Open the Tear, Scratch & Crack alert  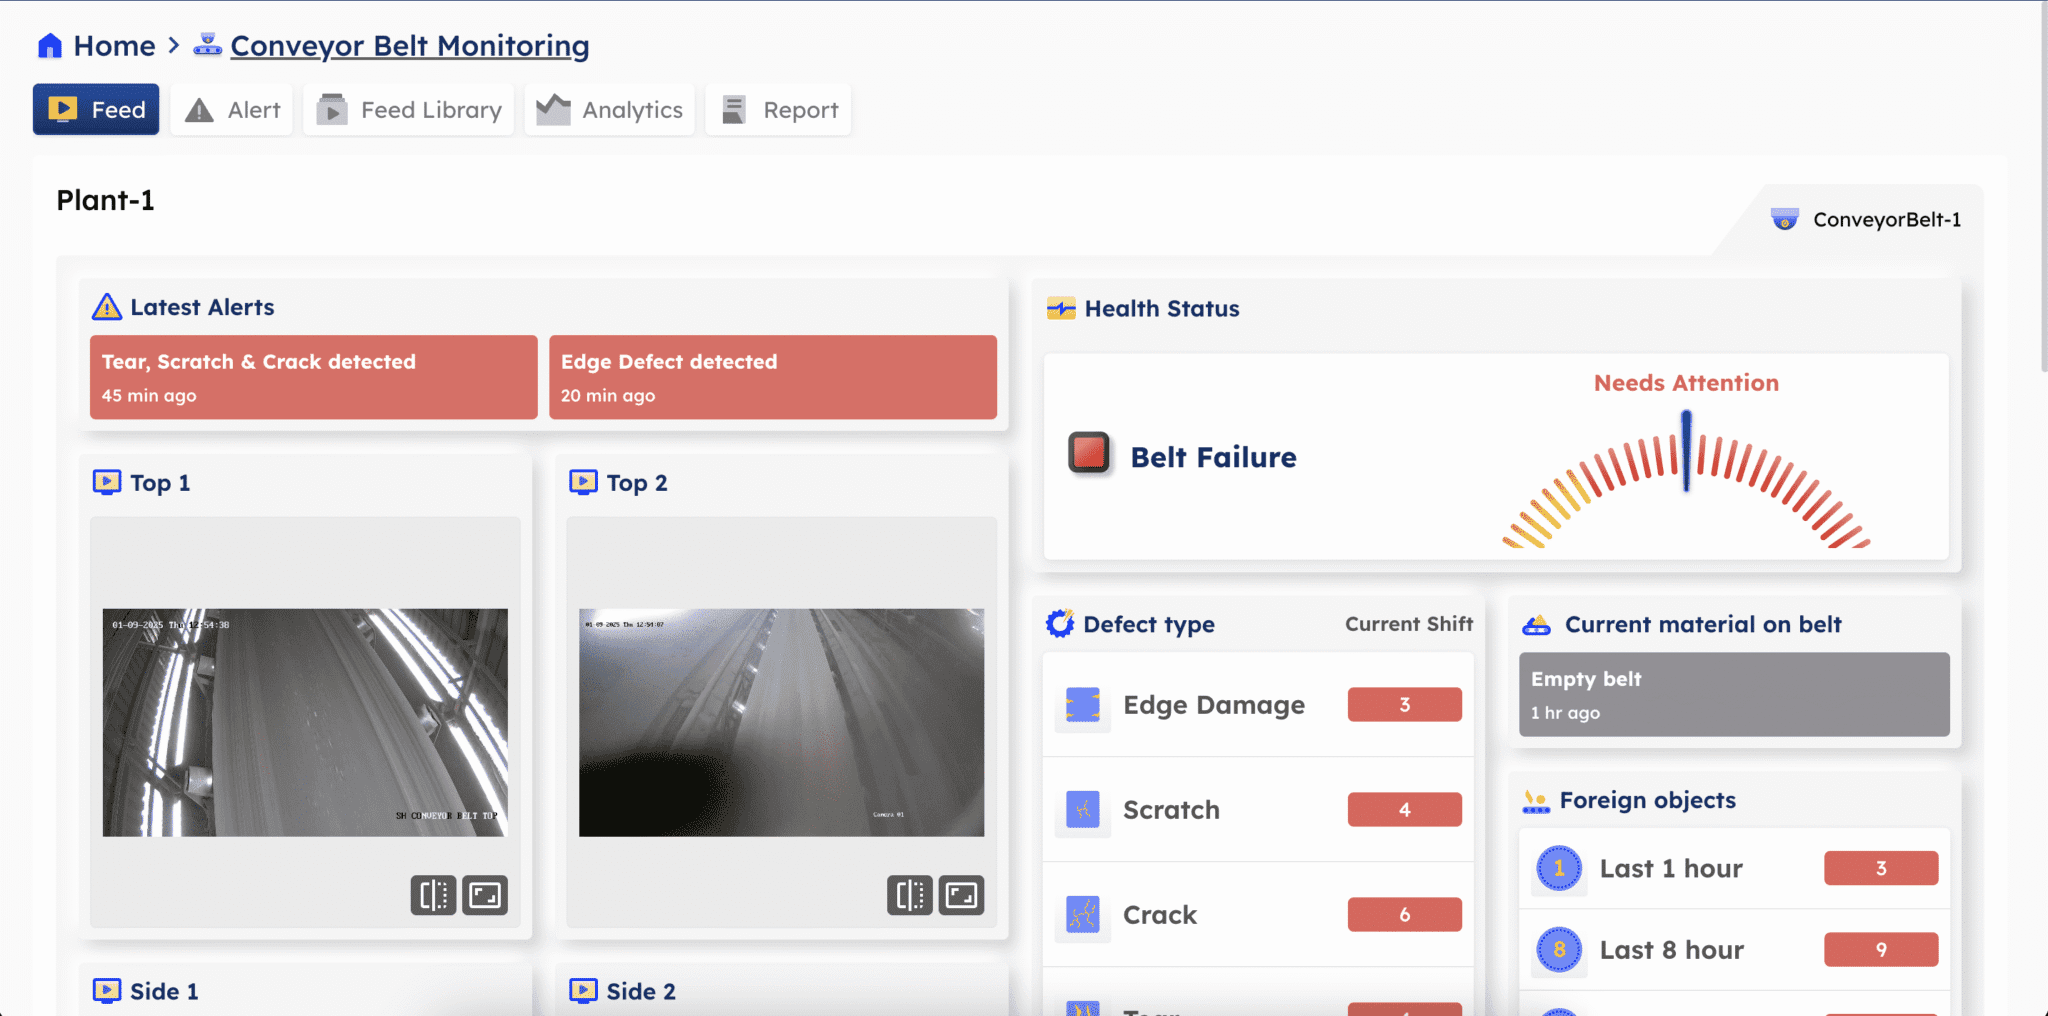(313, 377)
